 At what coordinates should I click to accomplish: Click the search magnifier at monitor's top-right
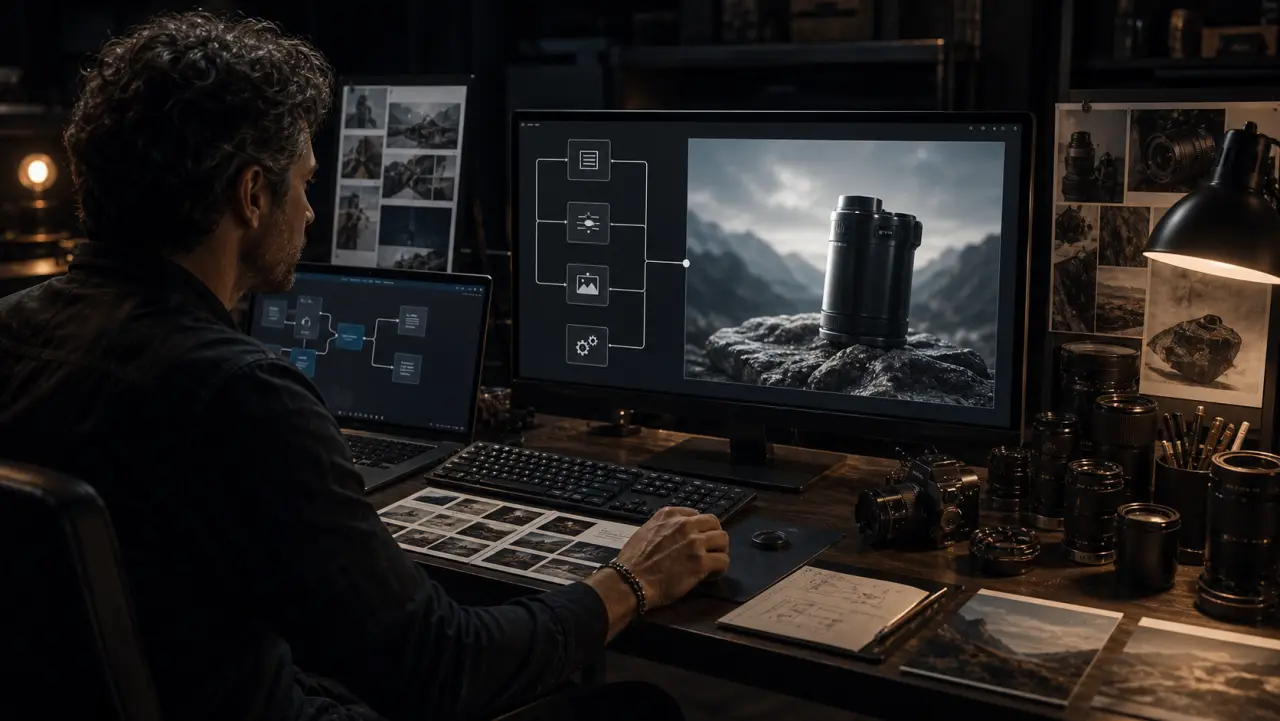pos(970,127)
